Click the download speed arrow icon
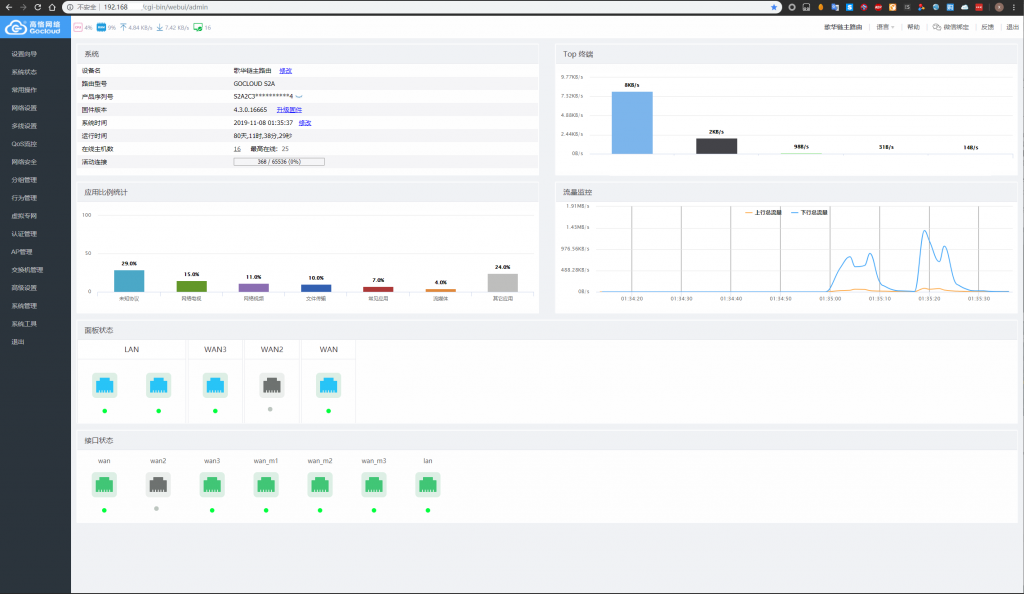The height and width of the screenshot is (594, 1024). [x=159, y=27]
